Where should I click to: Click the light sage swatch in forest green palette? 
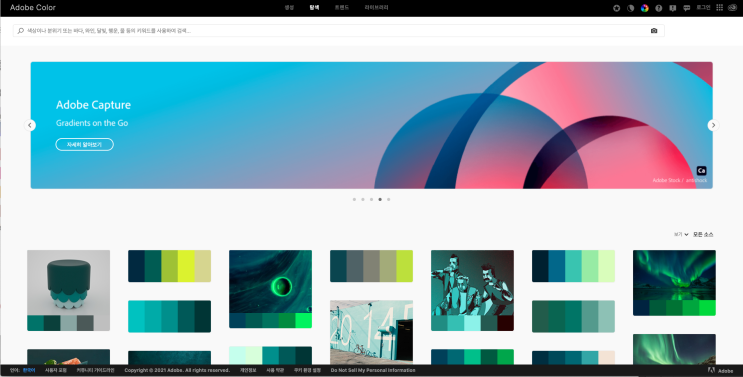(x=607, y=316)
